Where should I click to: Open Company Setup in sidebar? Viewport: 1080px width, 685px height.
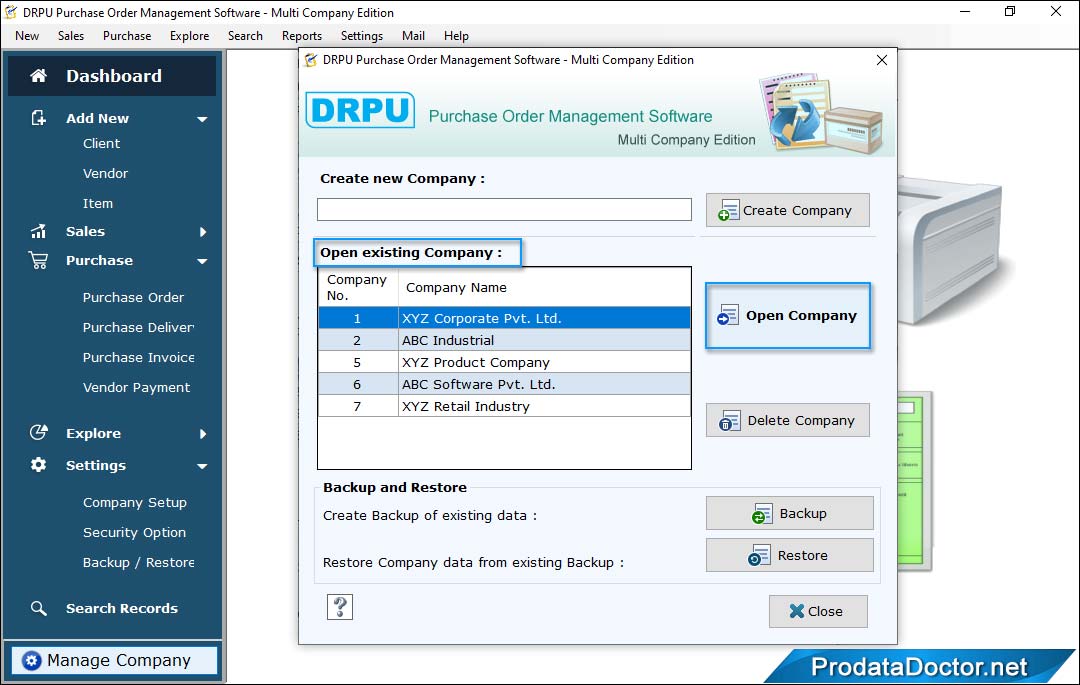(x=134, y=503)
